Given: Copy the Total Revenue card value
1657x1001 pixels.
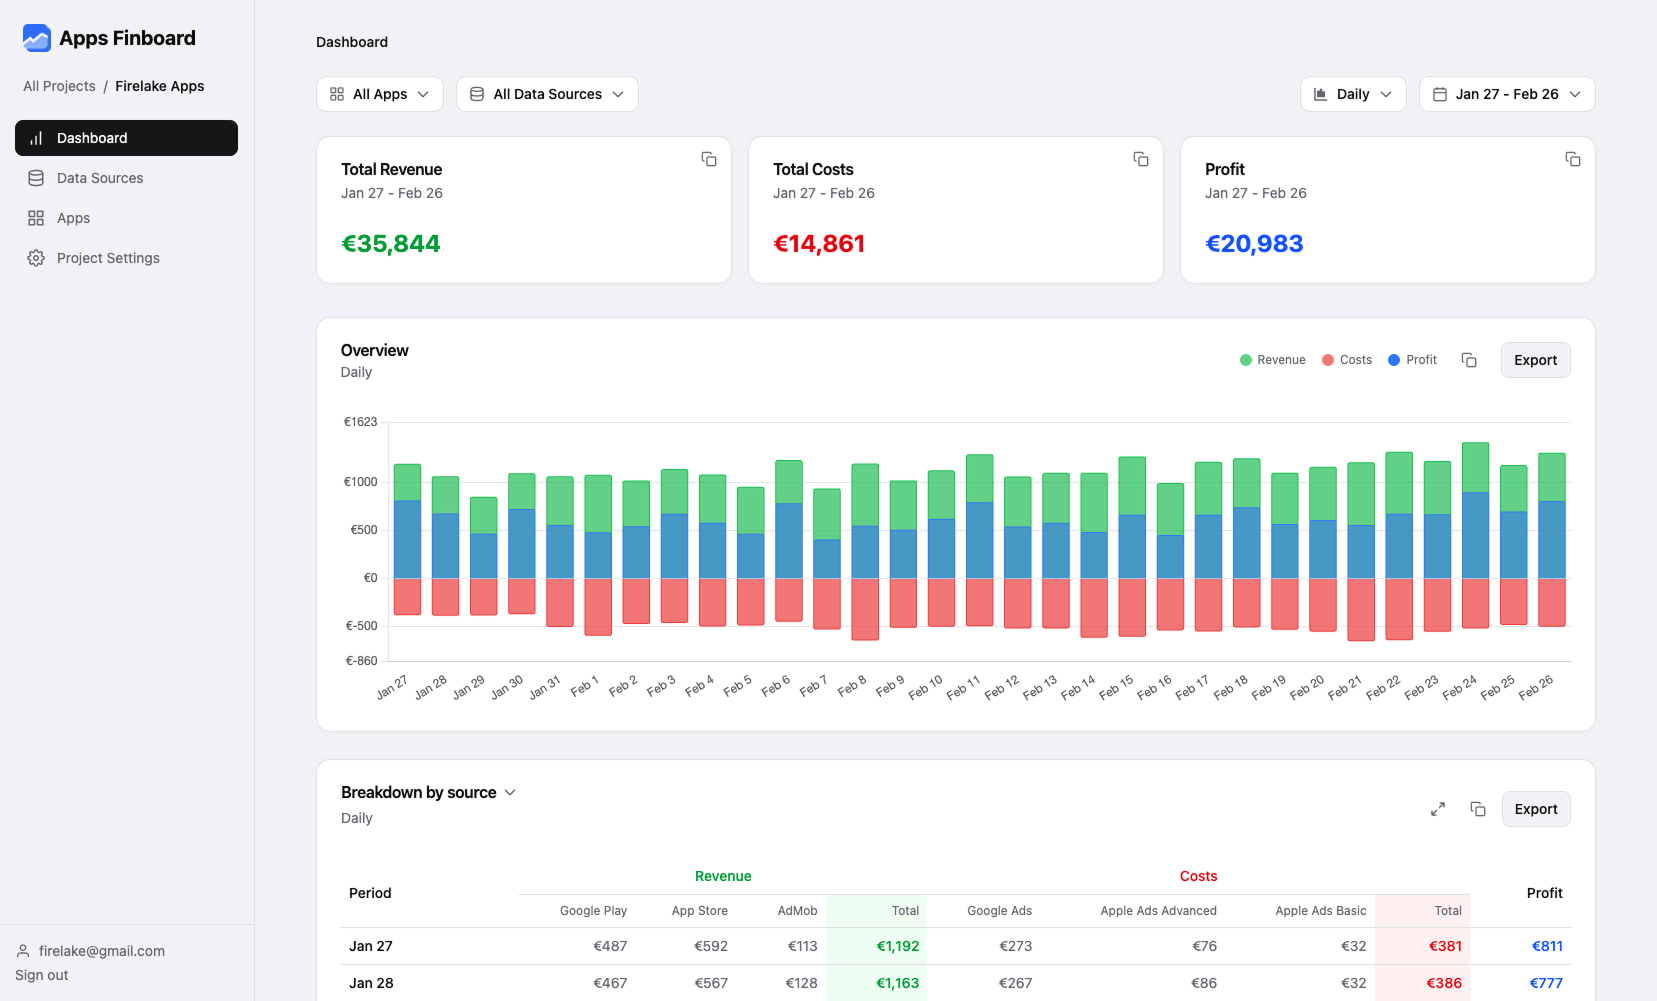Looking at the screenshot, I should pos(708,159).
